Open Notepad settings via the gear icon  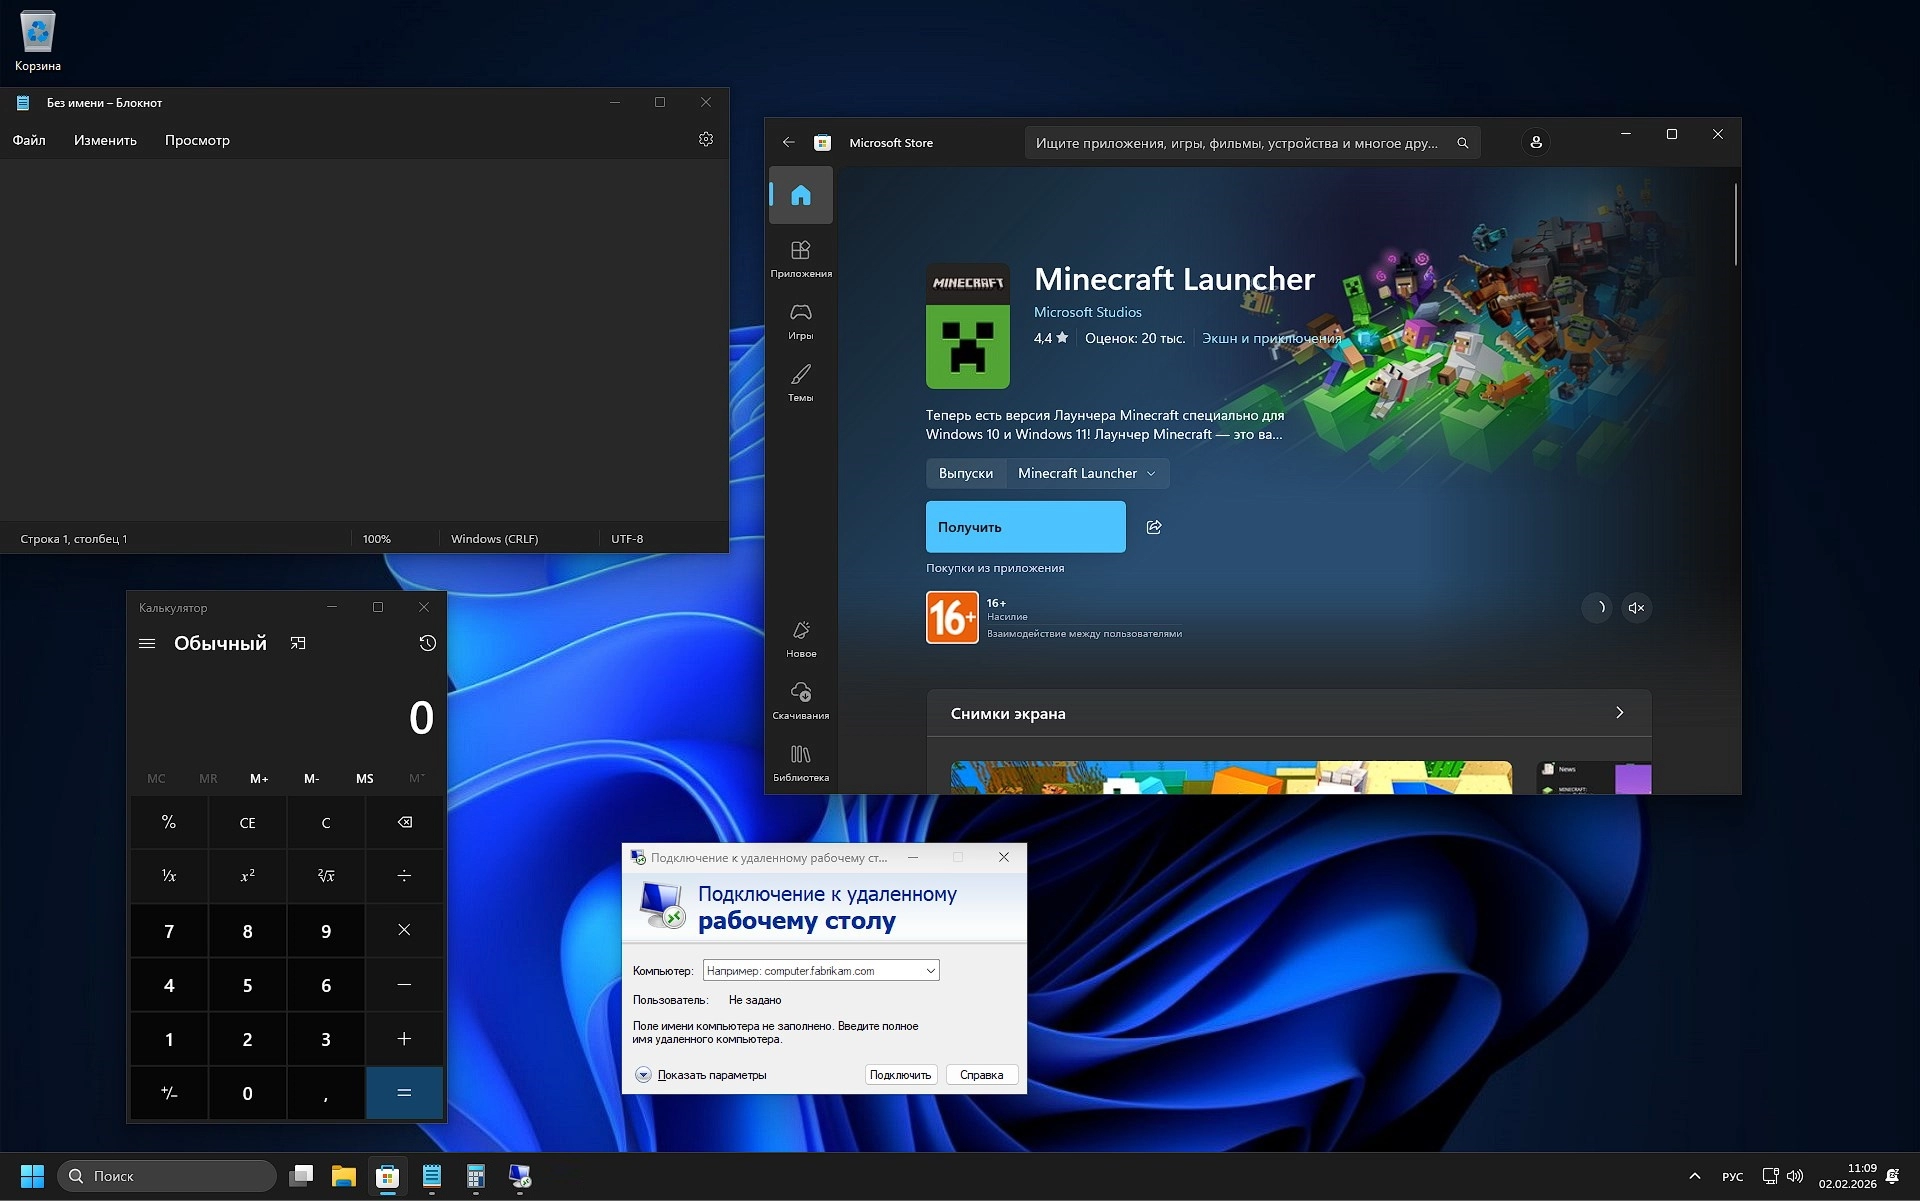706,139
